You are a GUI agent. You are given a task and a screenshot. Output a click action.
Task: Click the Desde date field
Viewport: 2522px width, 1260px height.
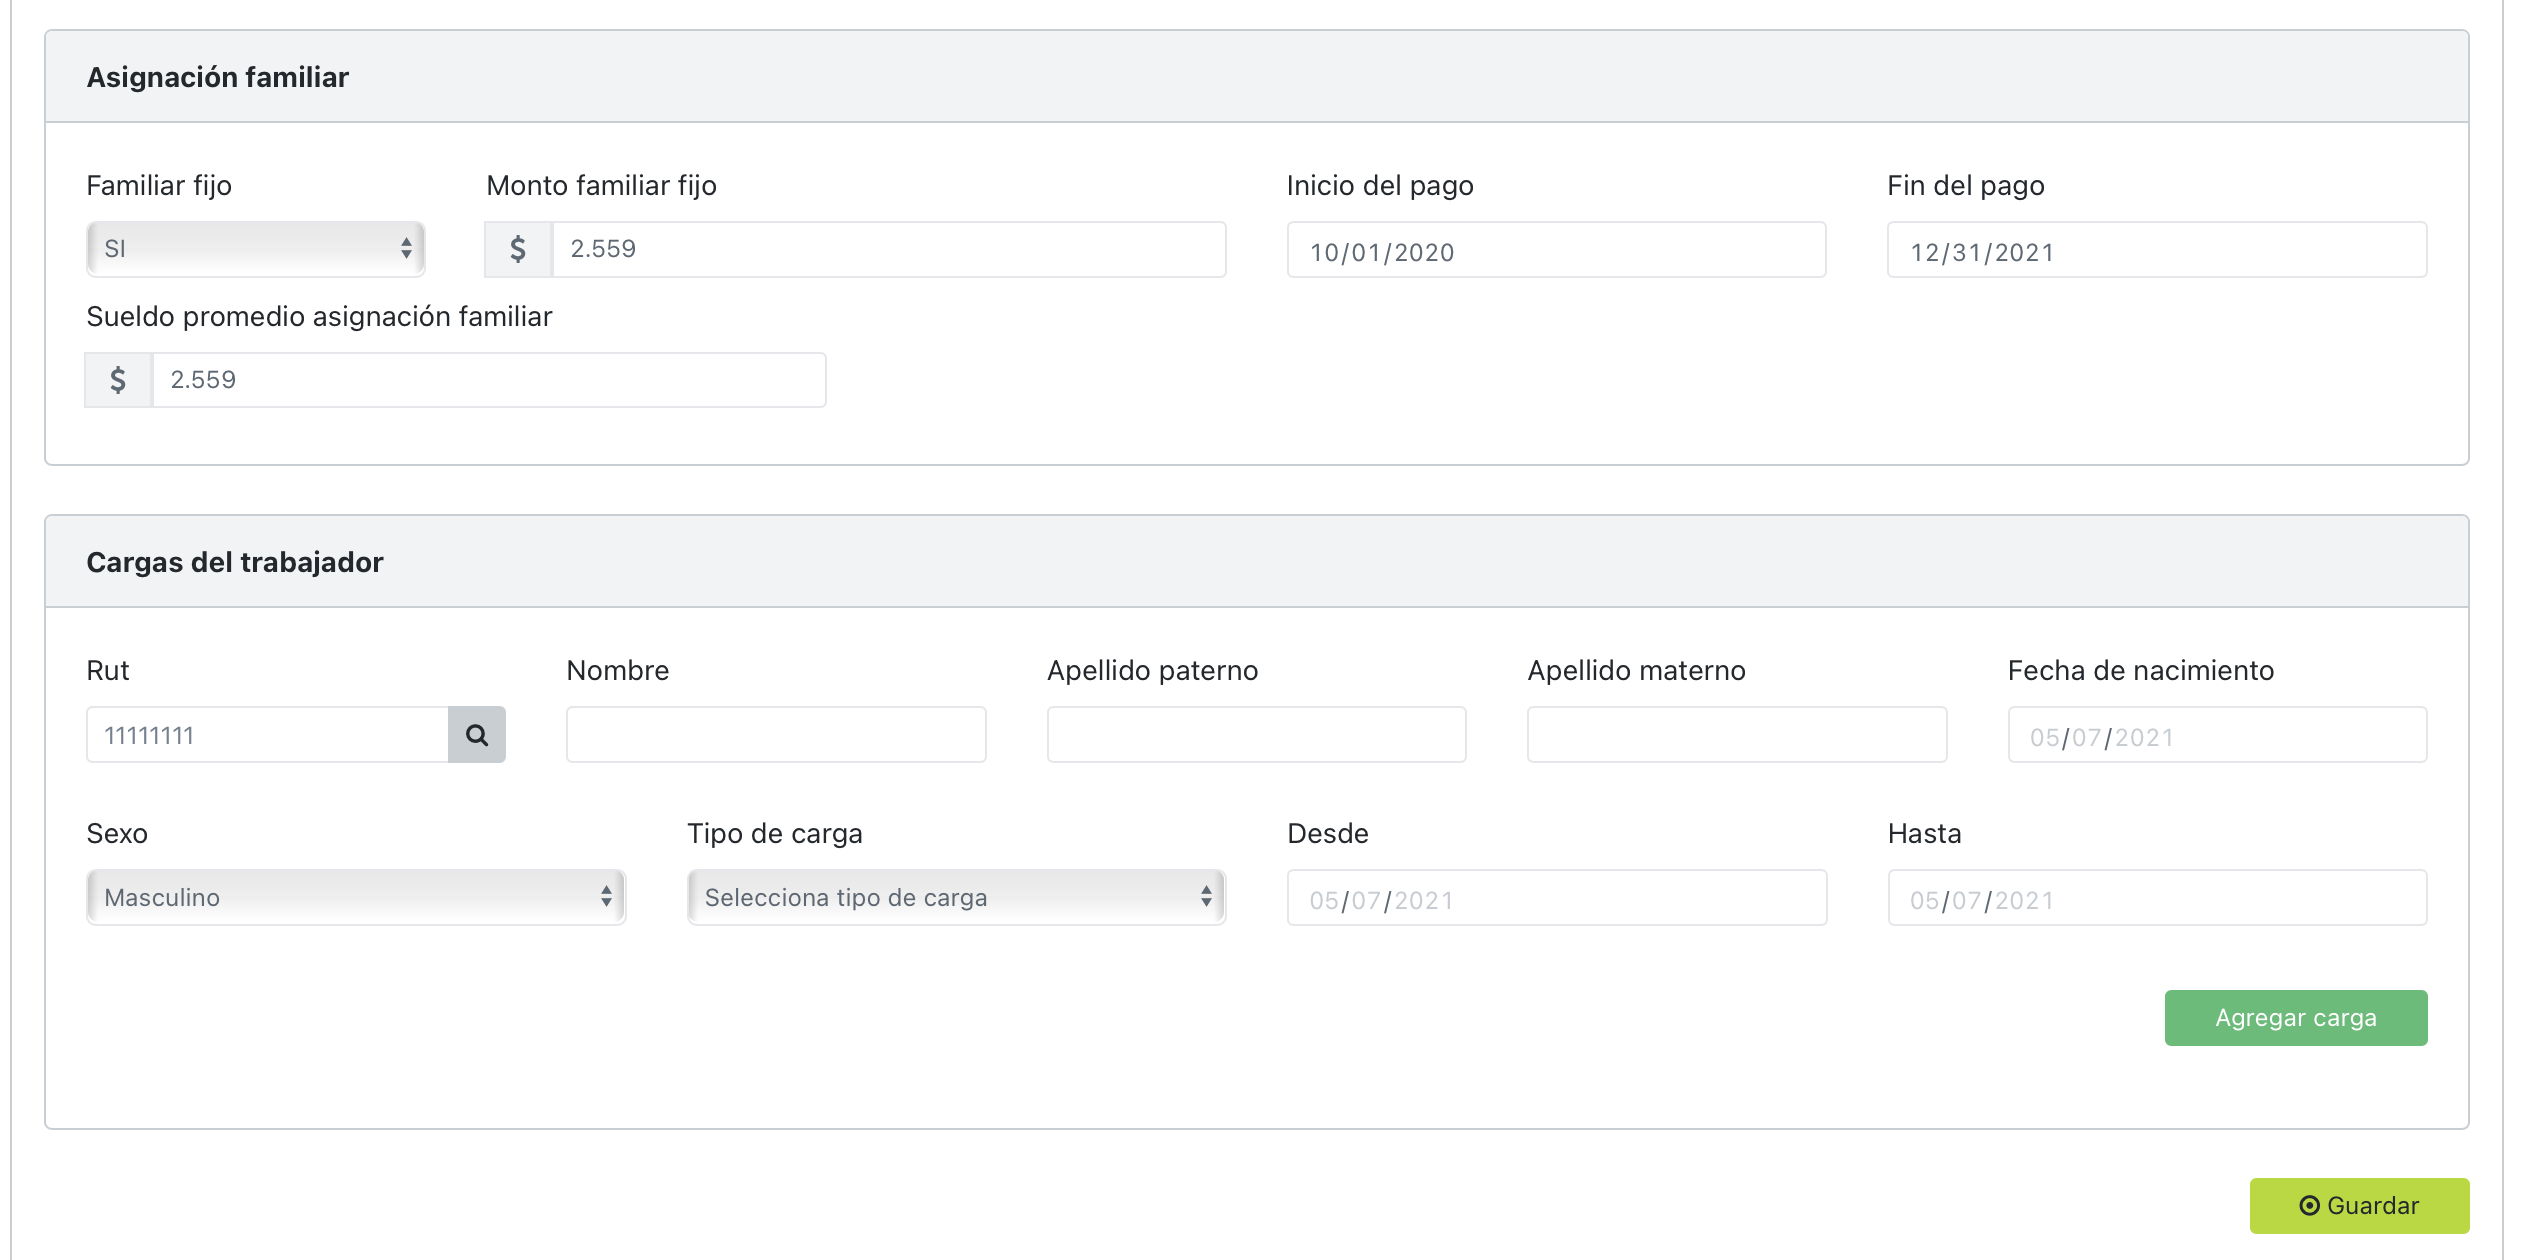[x=1556, y=897]
